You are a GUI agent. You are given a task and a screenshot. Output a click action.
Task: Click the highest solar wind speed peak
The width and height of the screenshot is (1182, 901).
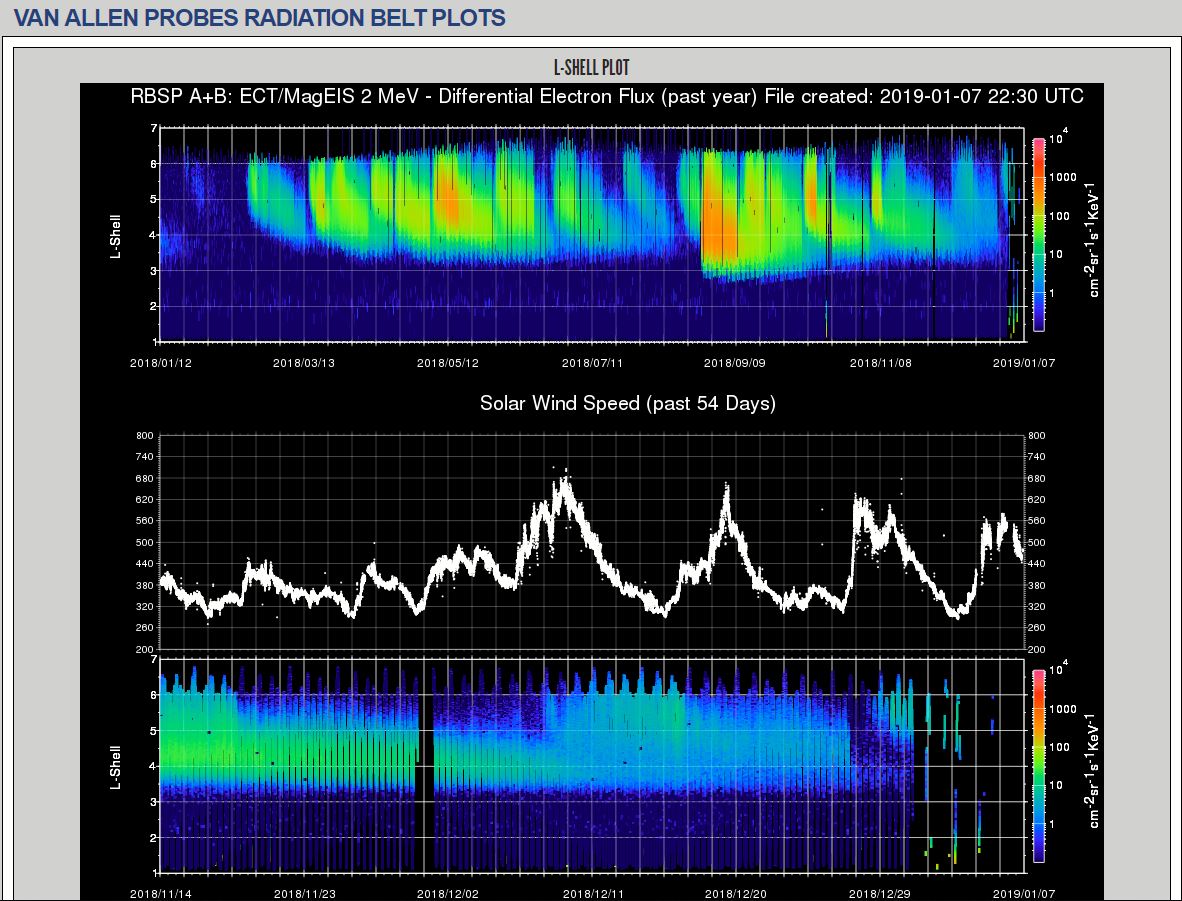565,482
